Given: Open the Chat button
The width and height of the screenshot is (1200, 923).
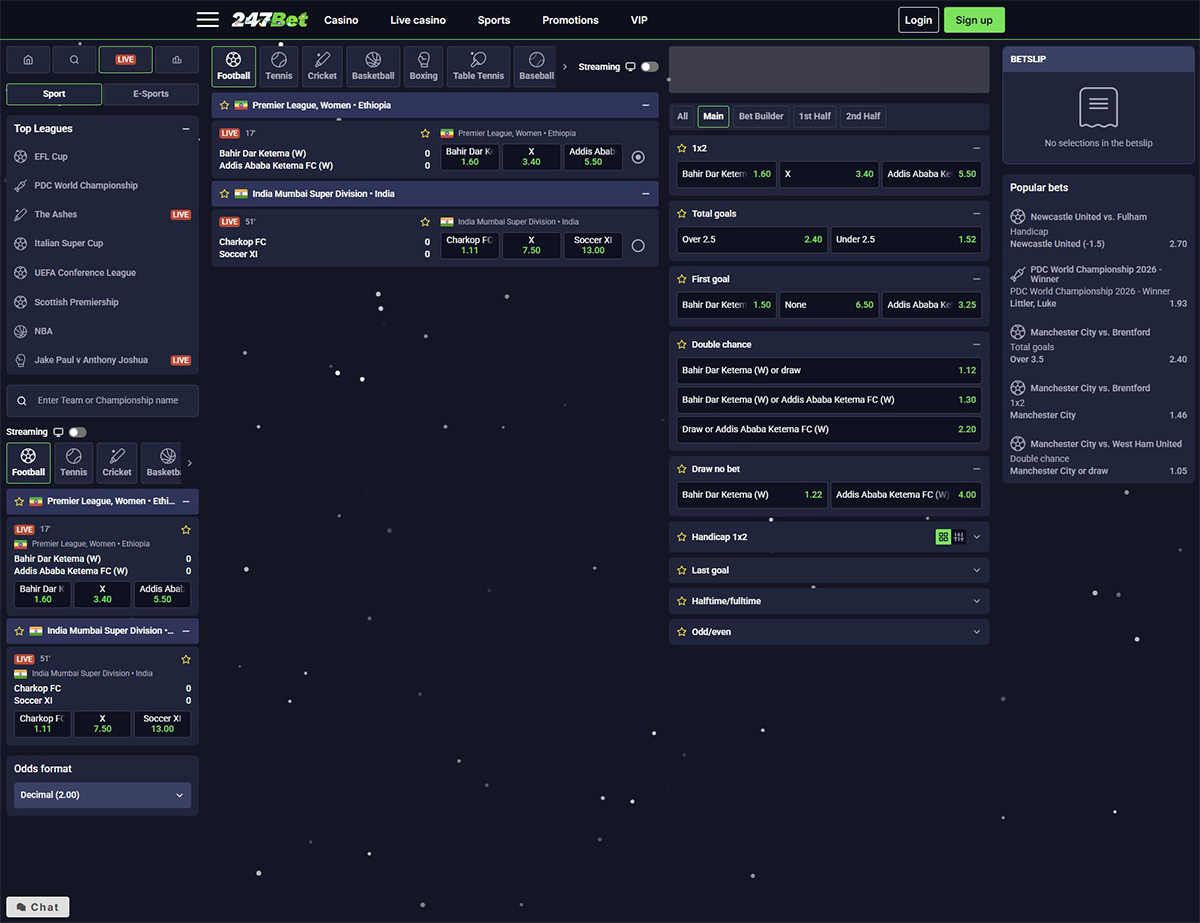Looking at the screenshot, I should pos(38,907).
